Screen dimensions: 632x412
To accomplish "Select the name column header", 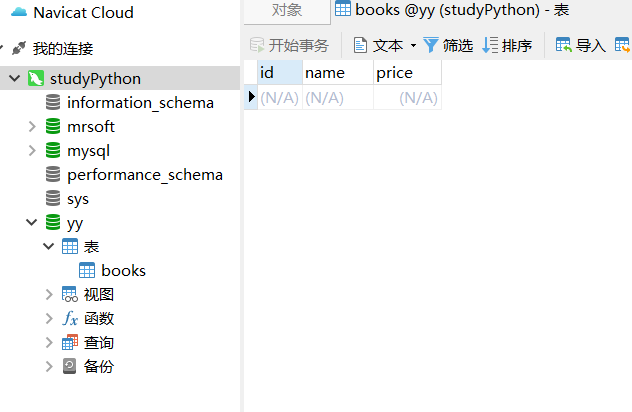I will point(338,73).
